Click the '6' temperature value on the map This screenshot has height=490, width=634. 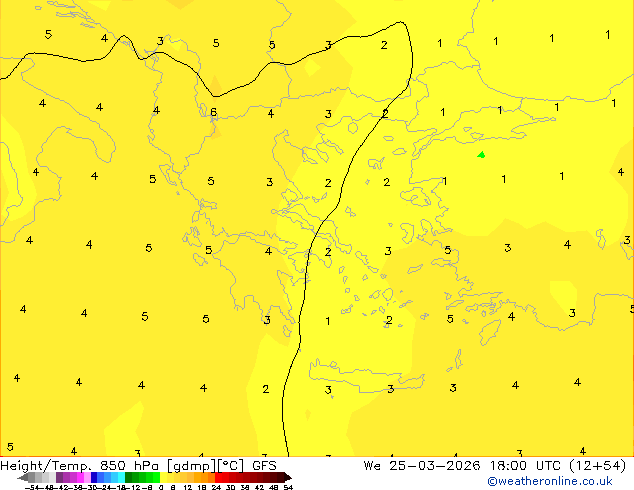coord(213,112)
